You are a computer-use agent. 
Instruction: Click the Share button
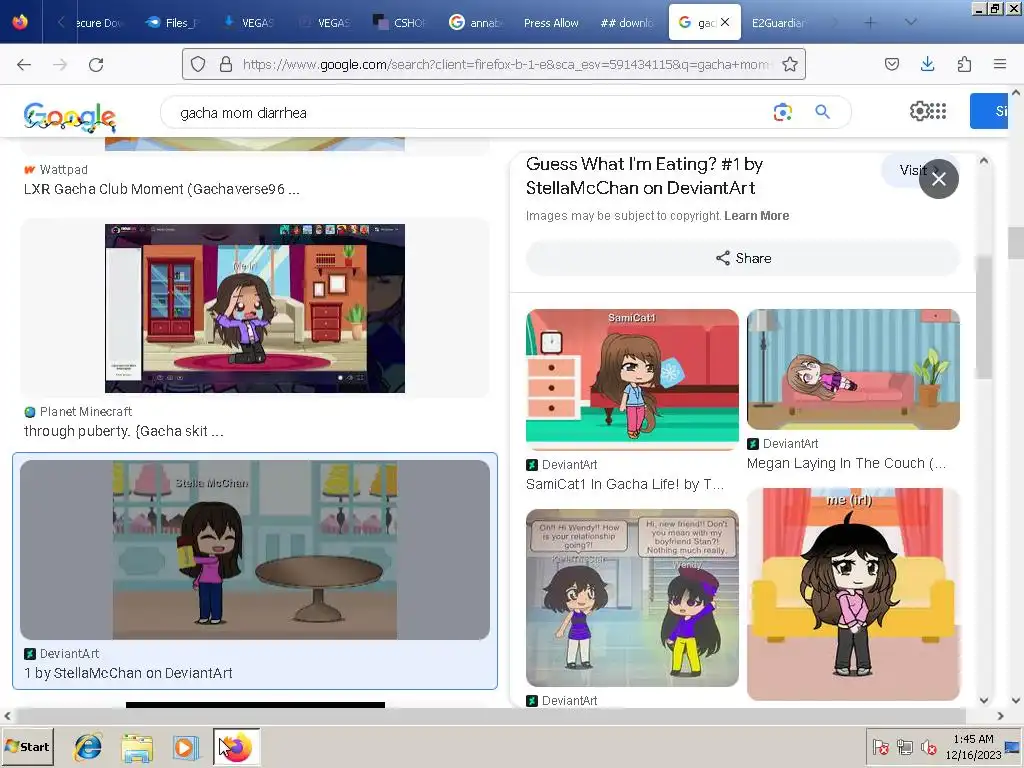point(743,258)
